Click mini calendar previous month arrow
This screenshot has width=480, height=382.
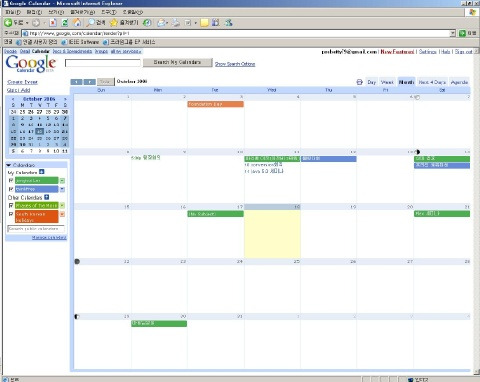point(13,99)
